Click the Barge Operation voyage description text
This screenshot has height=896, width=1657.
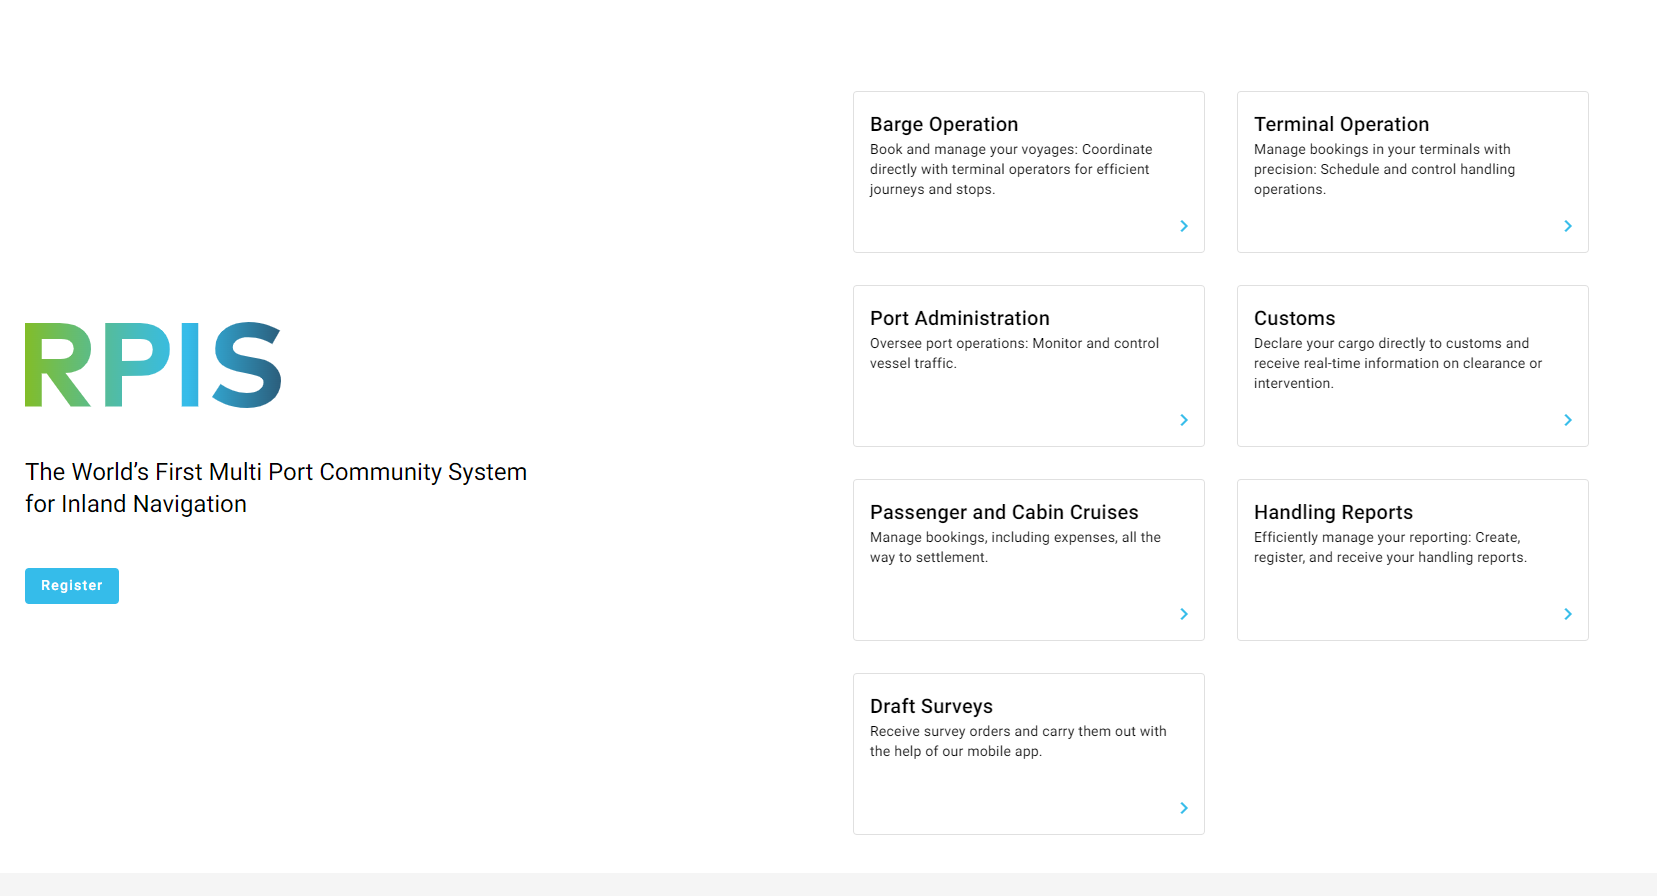[1010, 169]
